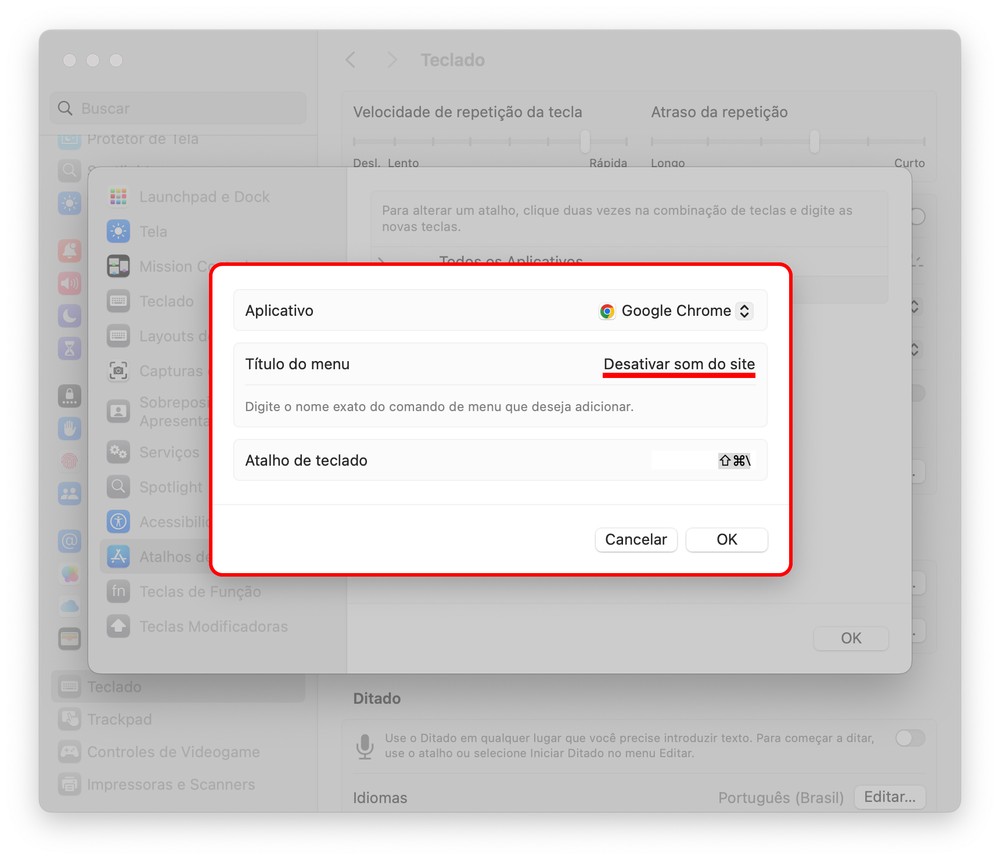Open Impressoras e Scanners in sidebar
Image resolution: width=1000 pixels, height=861 pixels.
[170, 785]
